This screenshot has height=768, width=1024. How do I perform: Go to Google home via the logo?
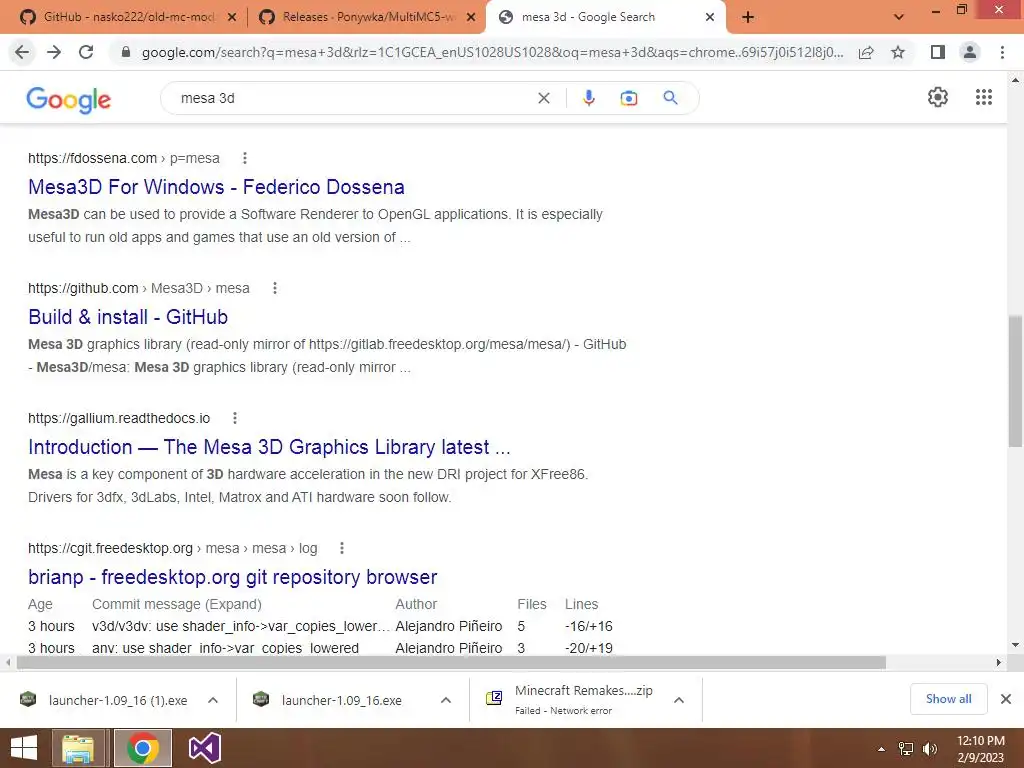(69, 99)
